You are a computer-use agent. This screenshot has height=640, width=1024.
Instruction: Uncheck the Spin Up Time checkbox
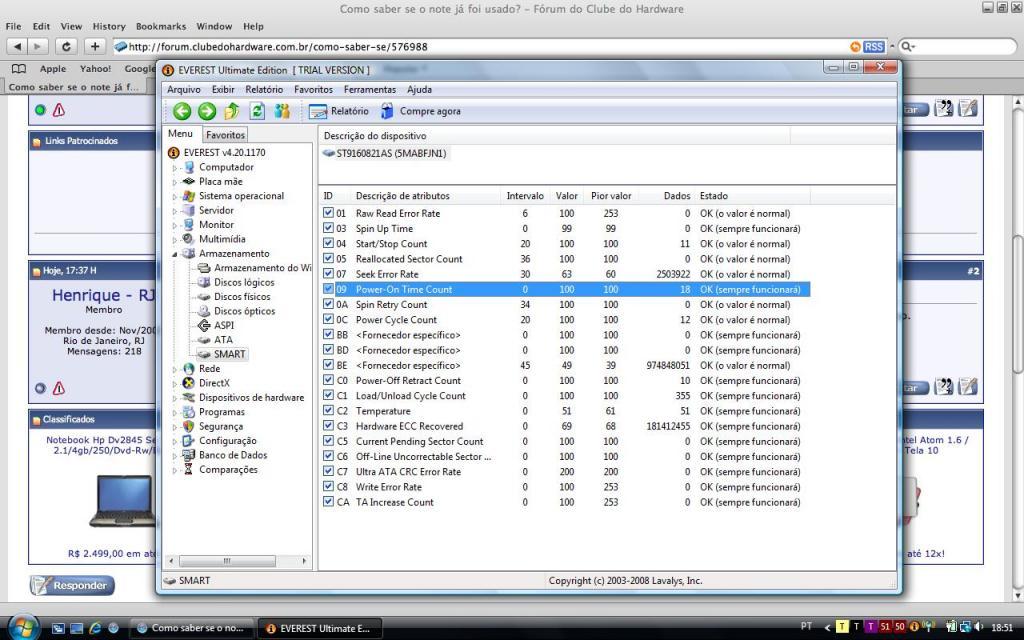328,228
